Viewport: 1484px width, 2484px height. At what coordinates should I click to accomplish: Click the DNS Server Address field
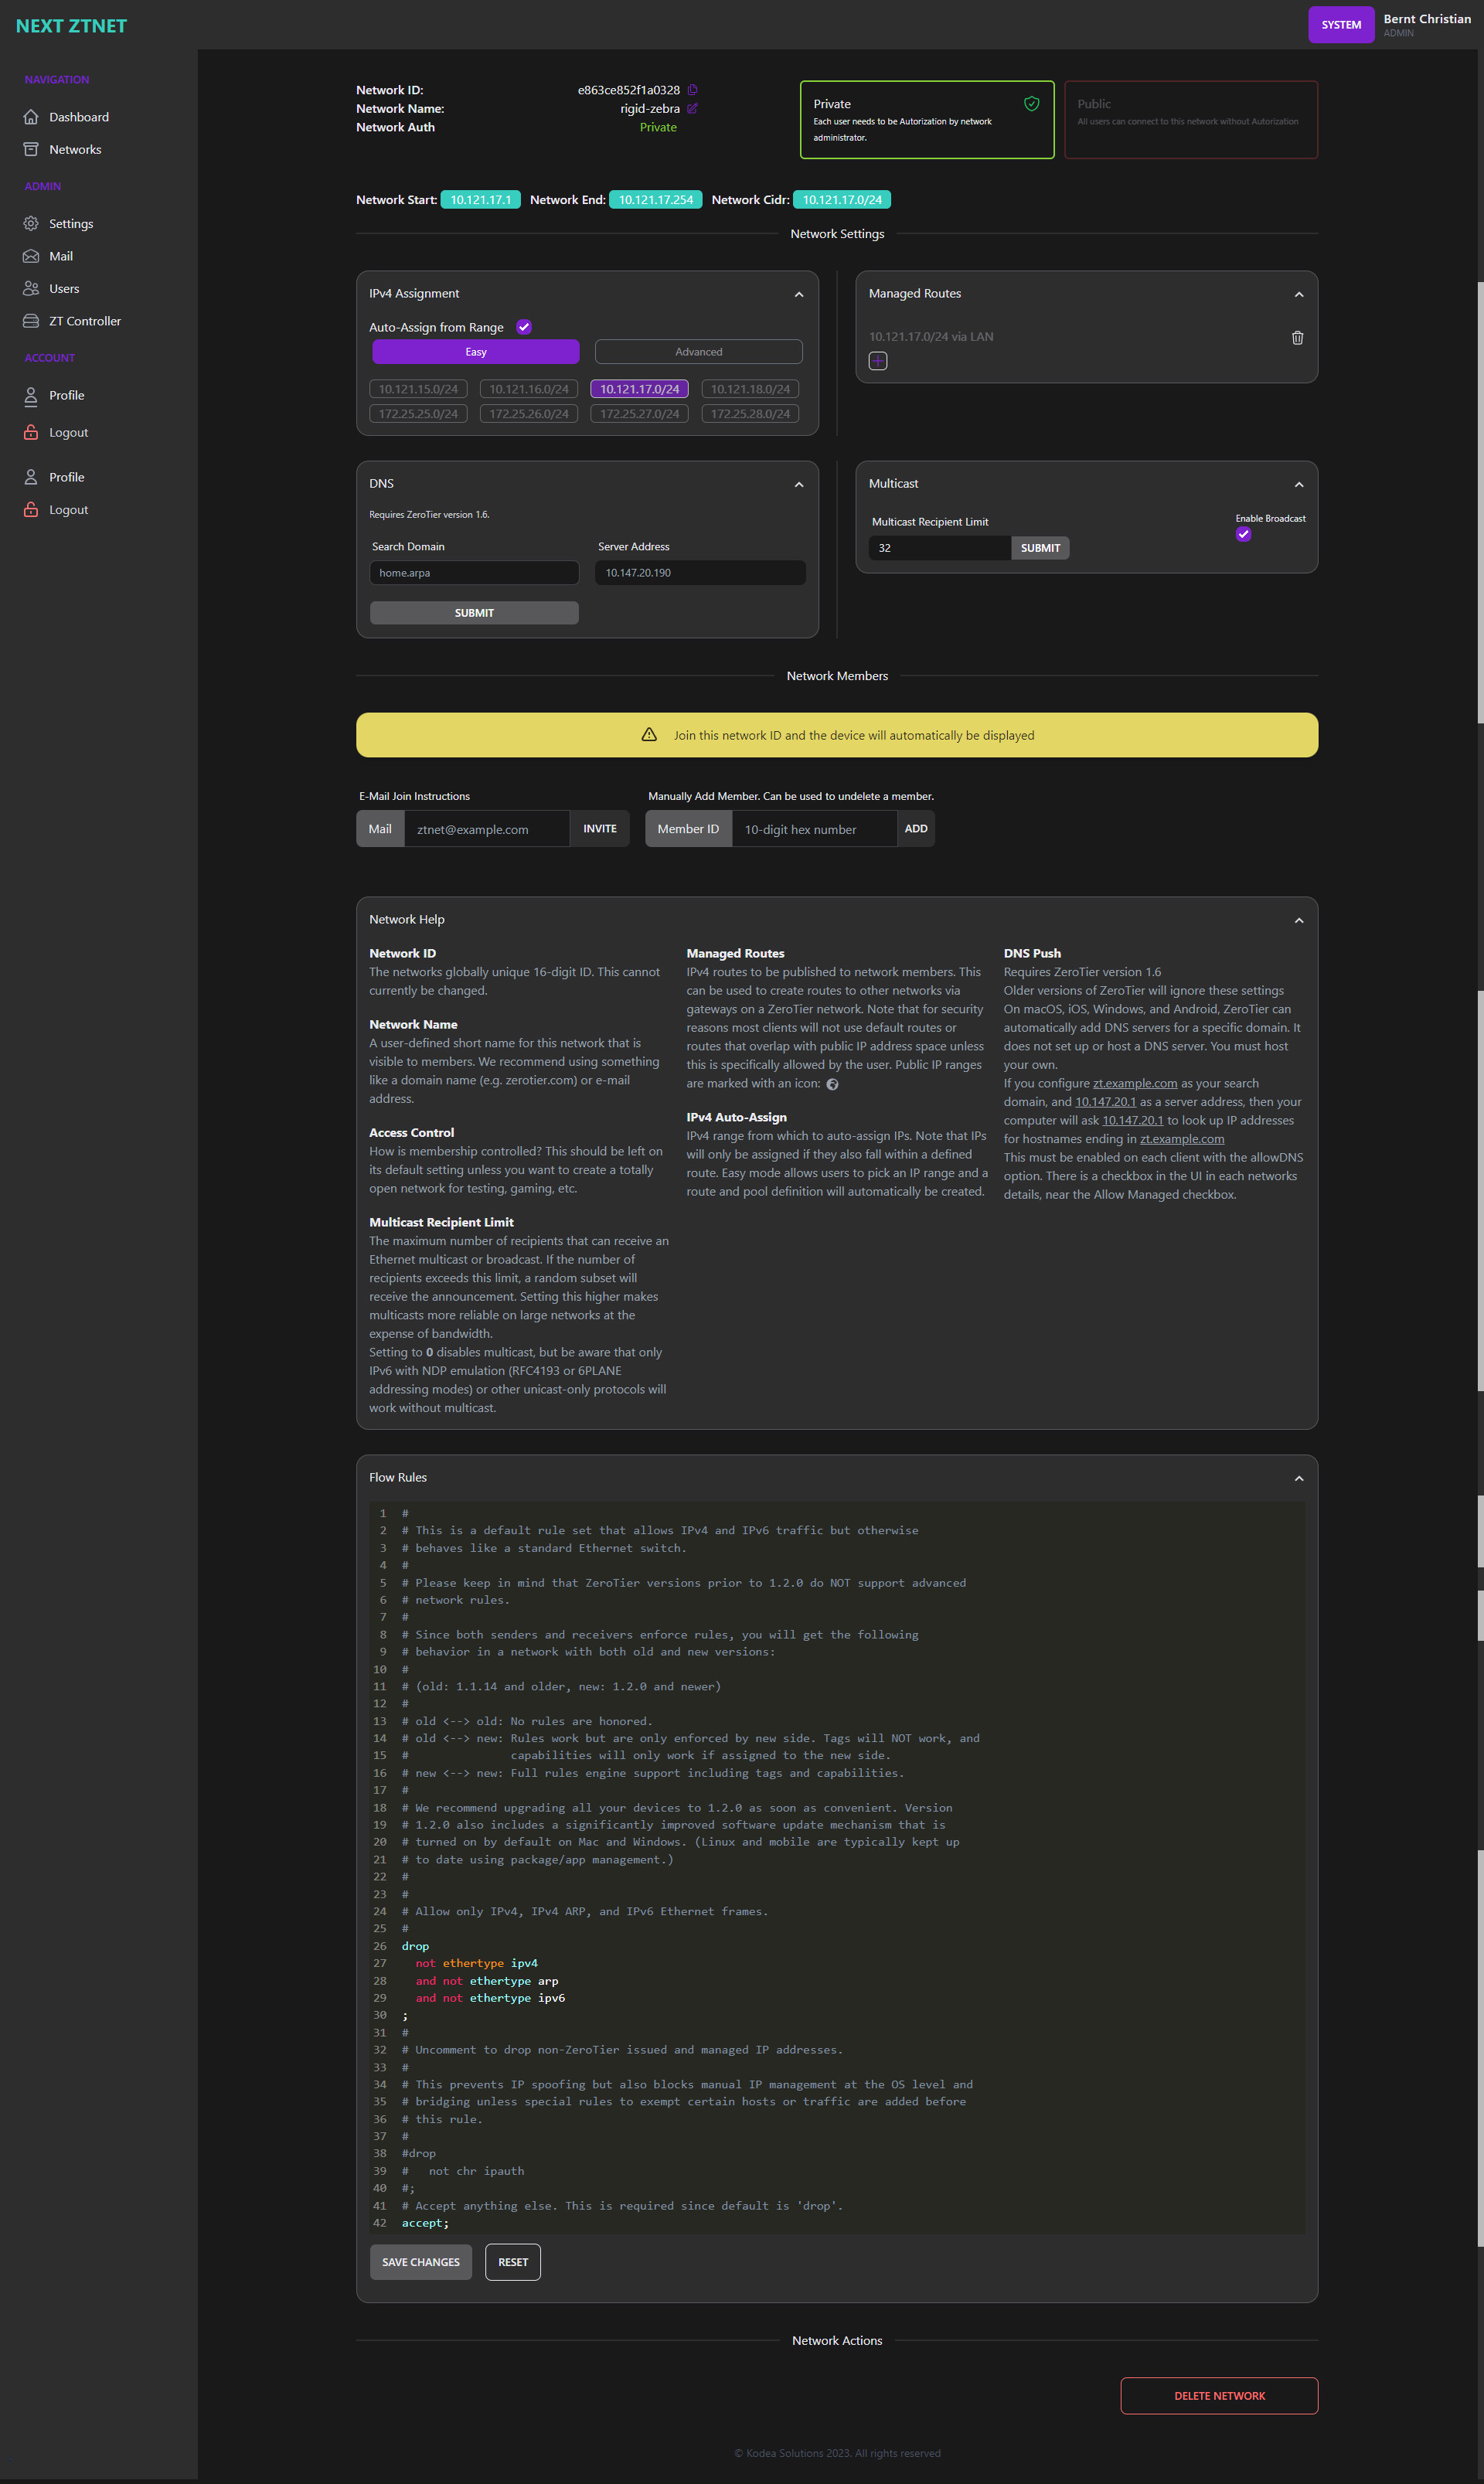[700, 573]
